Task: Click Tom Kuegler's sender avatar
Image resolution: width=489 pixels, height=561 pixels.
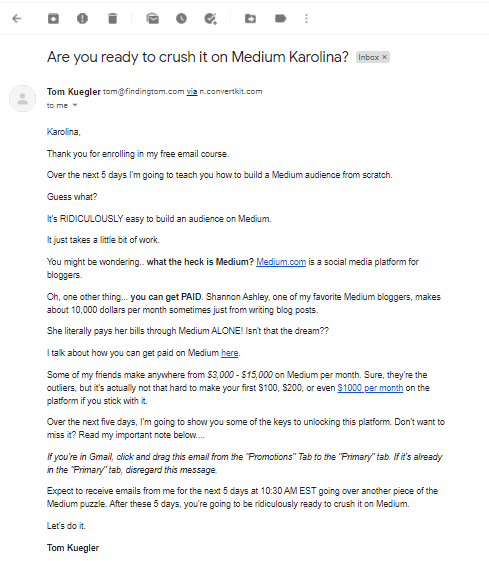Action: pos(23,98)
